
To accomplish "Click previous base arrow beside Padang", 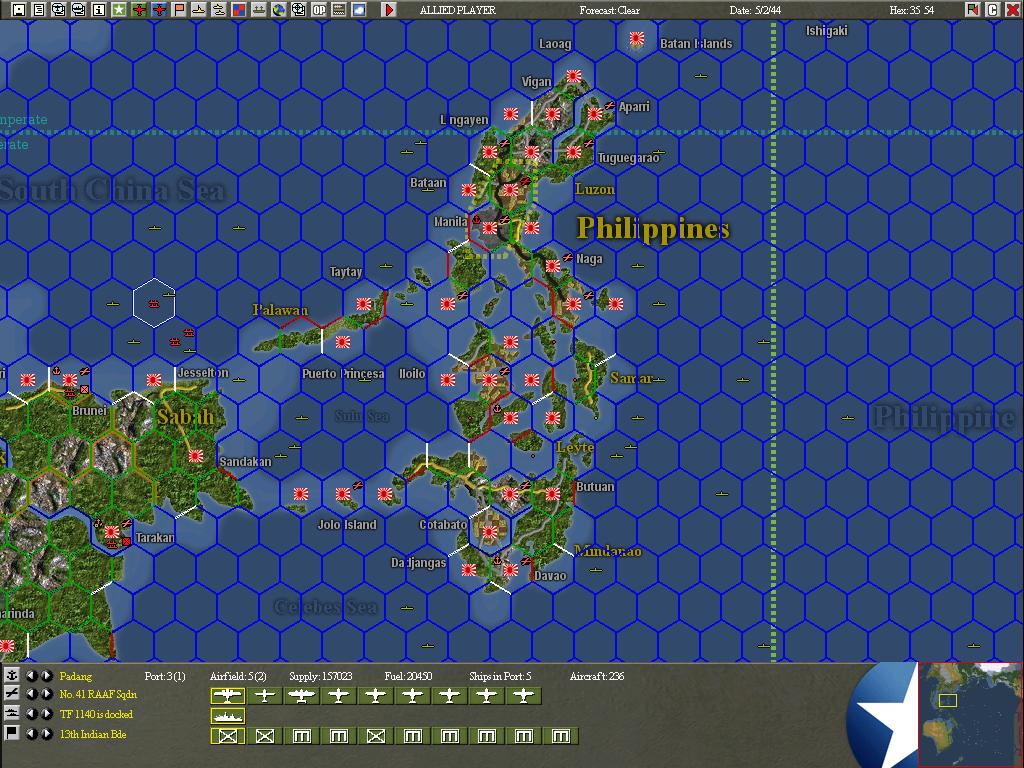I will click(x=31, y=675).
